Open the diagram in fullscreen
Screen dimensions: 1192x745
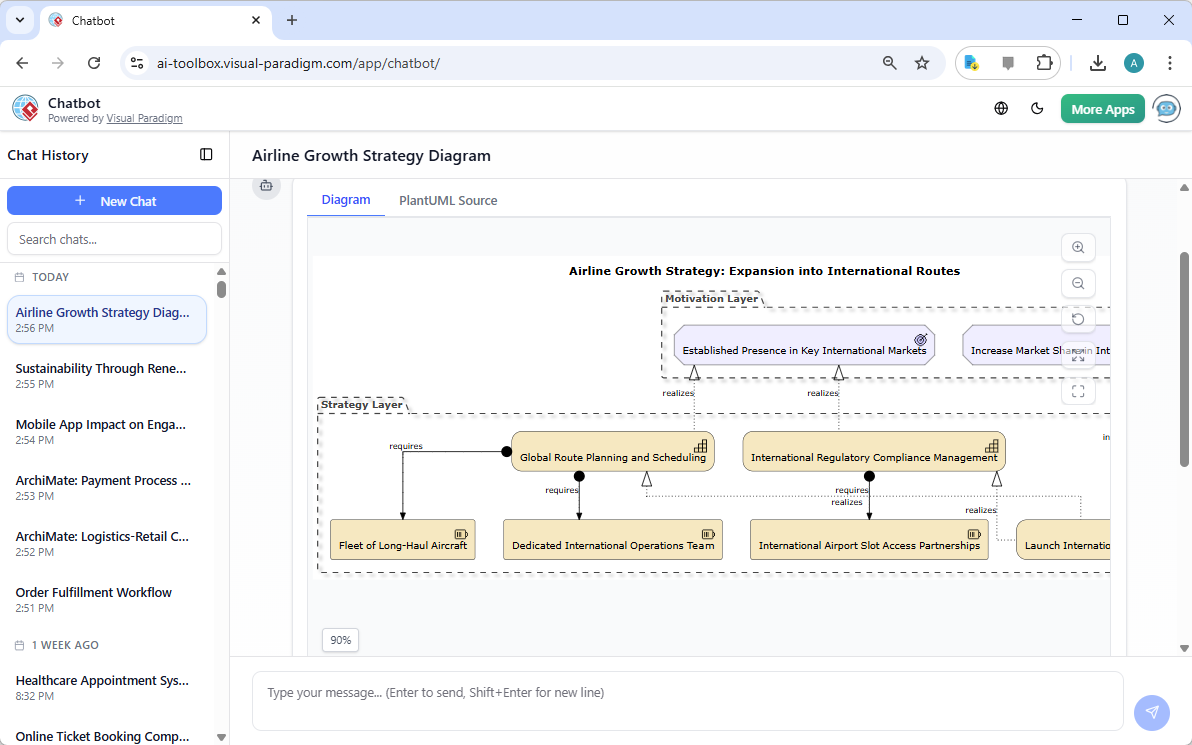click(x=1078, y=391)
